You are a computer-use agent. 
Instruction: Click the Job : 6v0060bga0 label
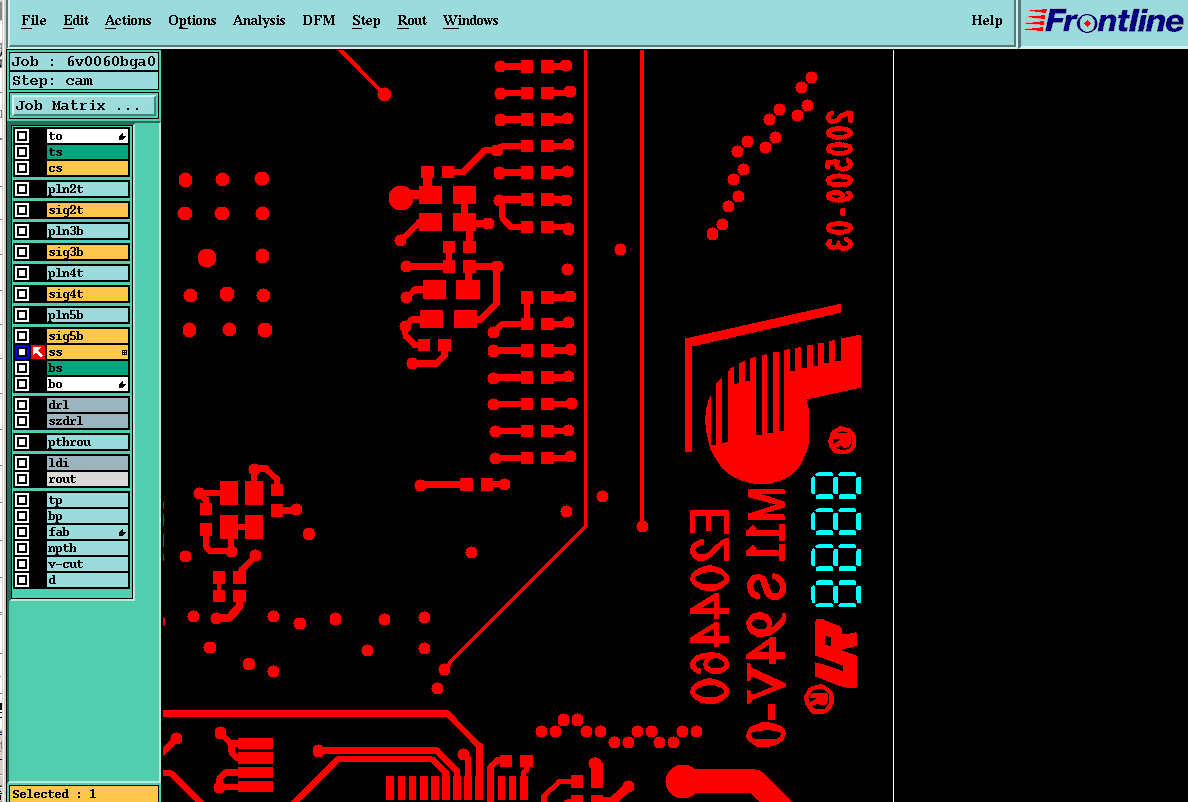coord(84,61)
